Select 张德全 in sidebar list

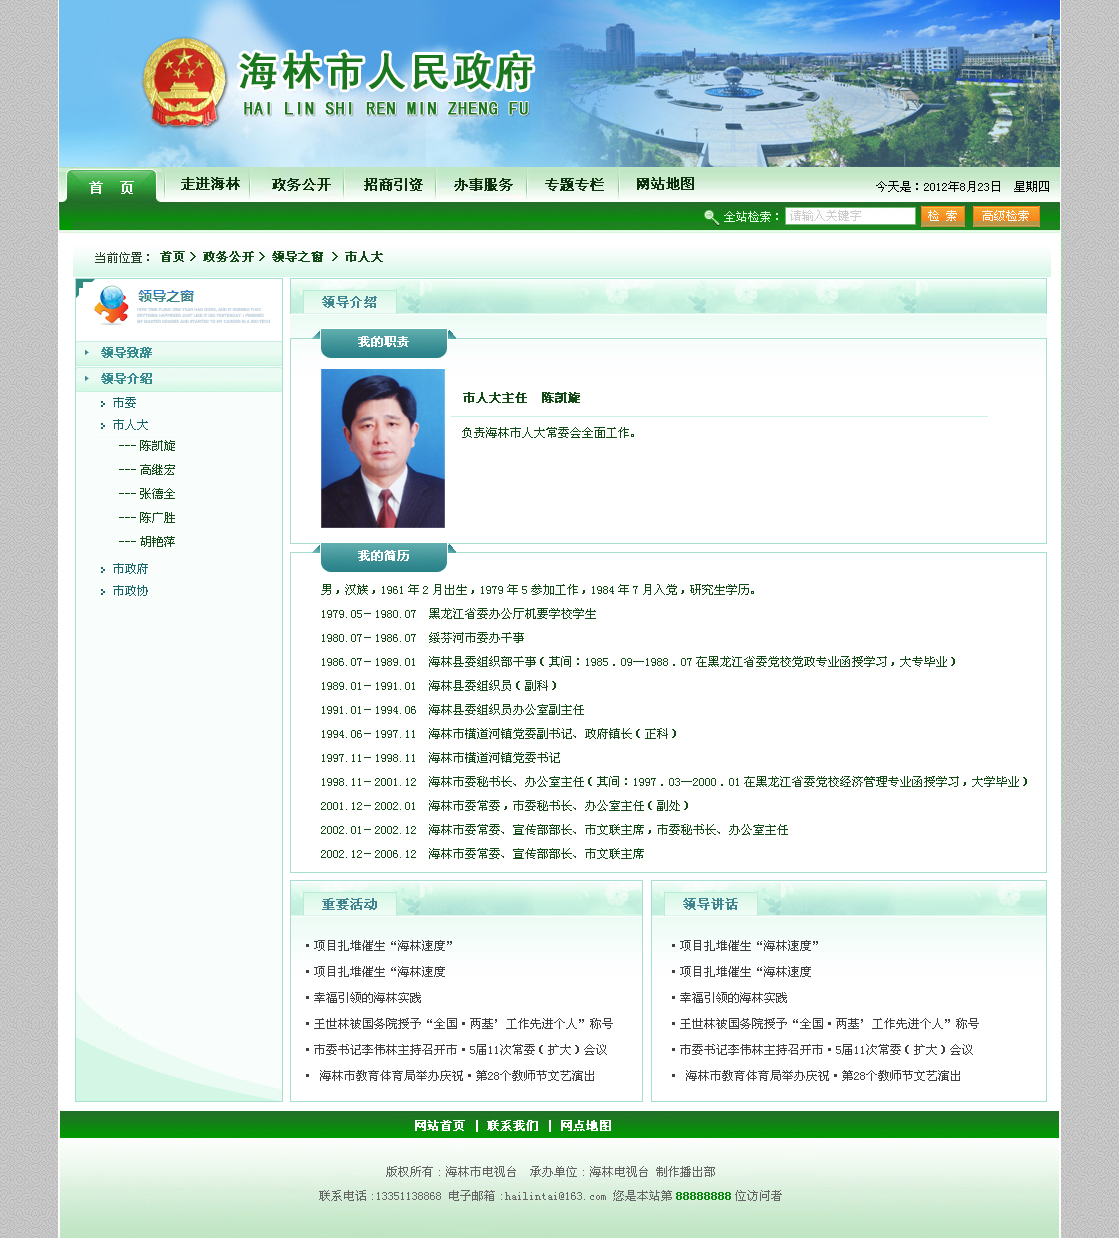pyautogui.click(x=157, y=494)
